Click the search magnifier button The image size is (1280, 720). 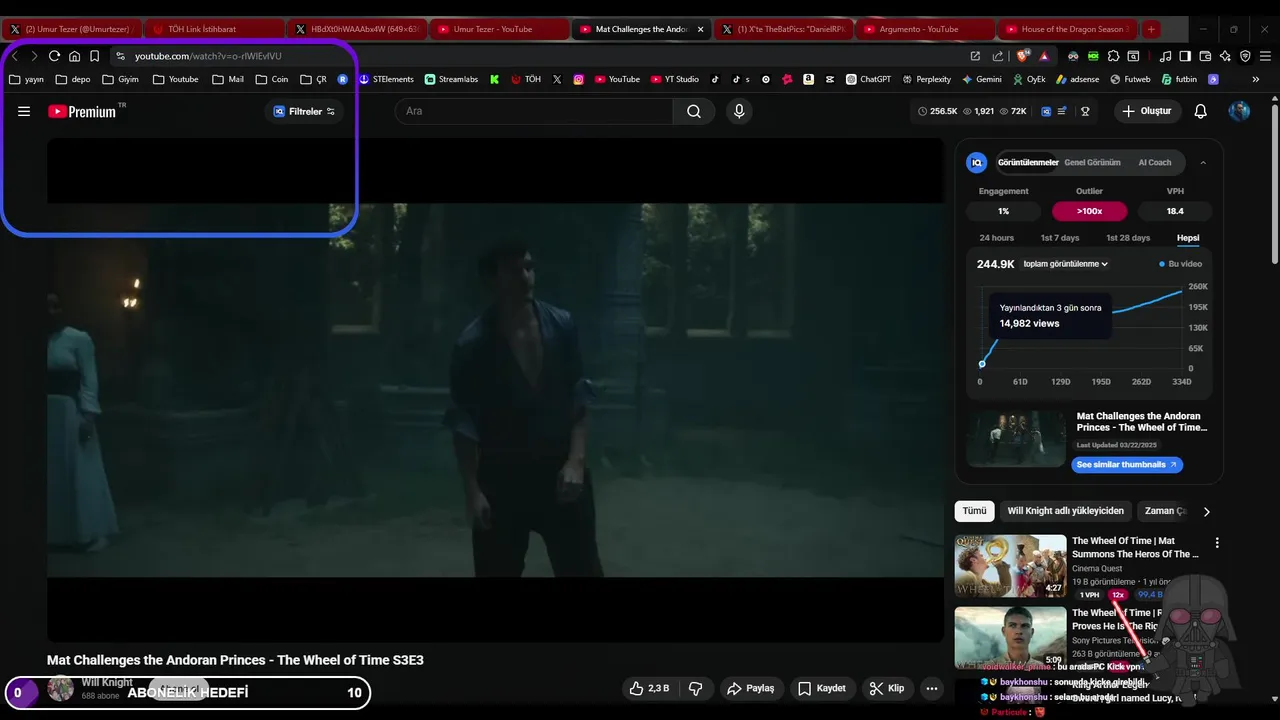click(x=694, y=111)
